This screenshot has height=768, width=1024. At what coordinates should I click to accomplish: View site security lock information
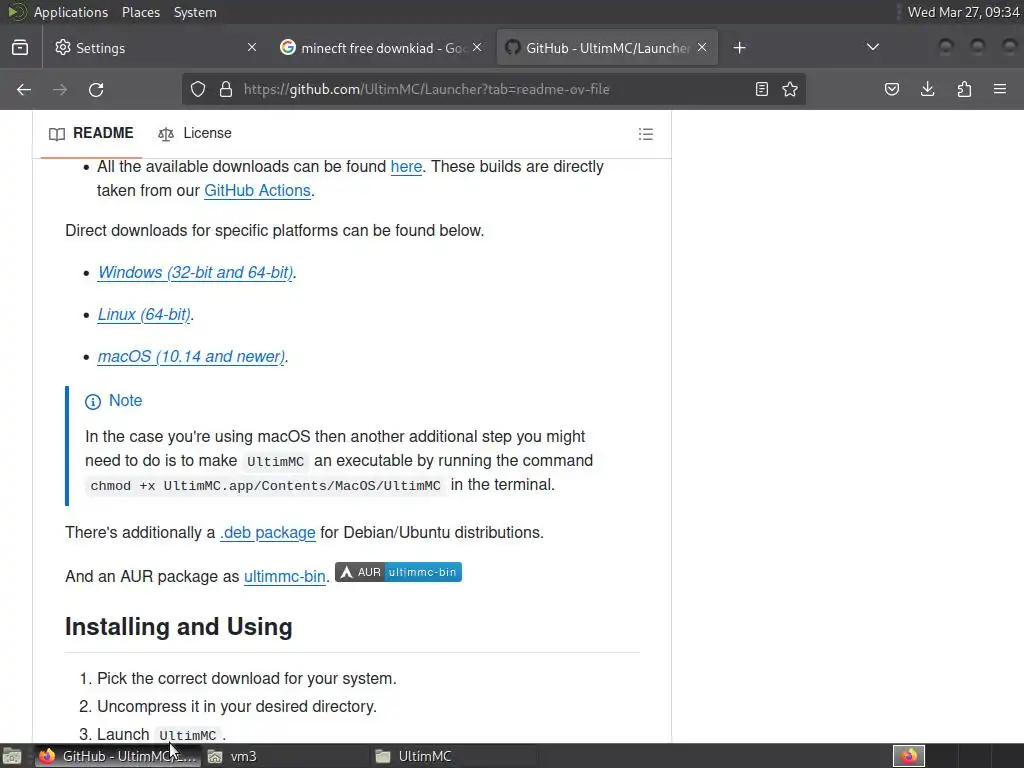226,89
